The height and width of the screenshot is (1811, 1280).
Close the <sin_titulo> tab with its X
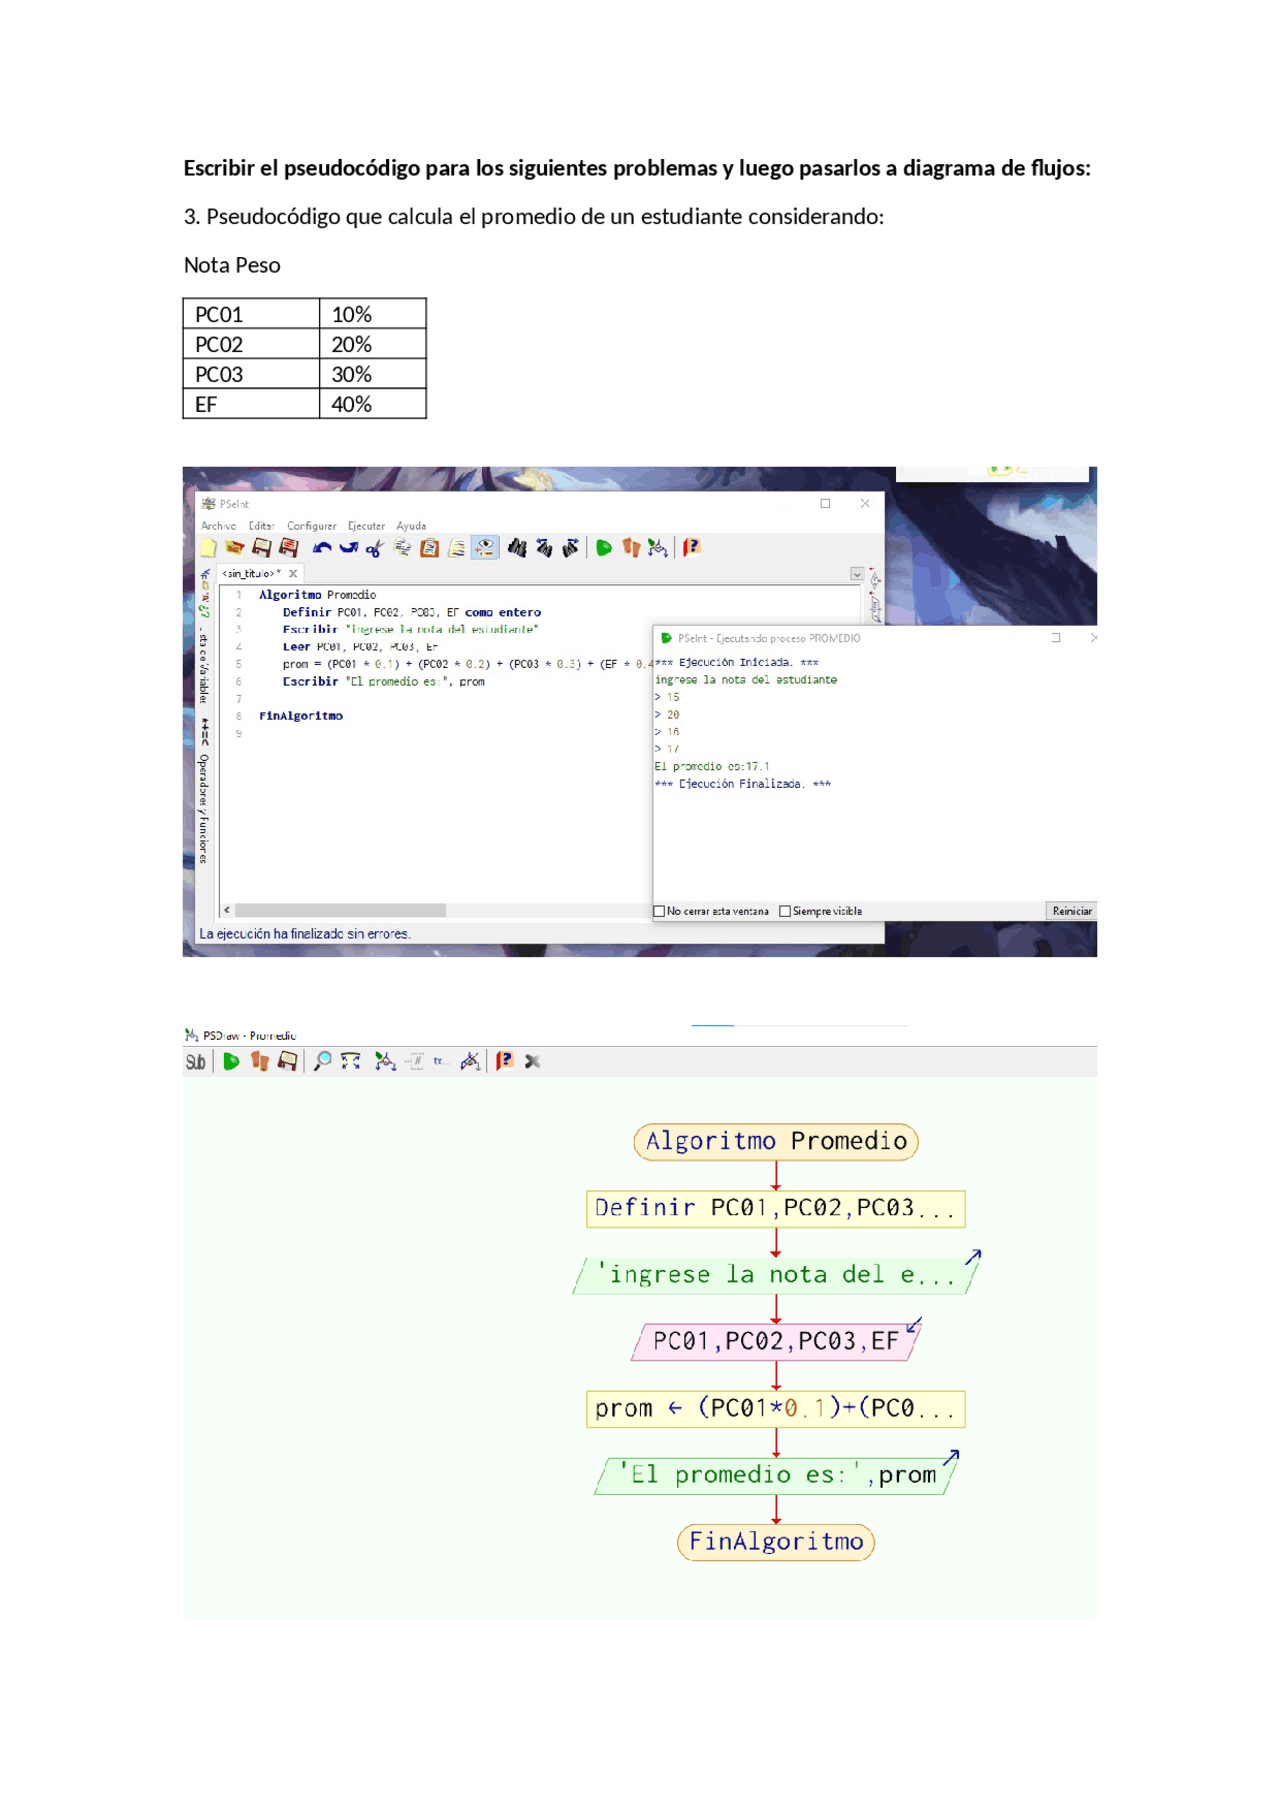click(293, 574)
